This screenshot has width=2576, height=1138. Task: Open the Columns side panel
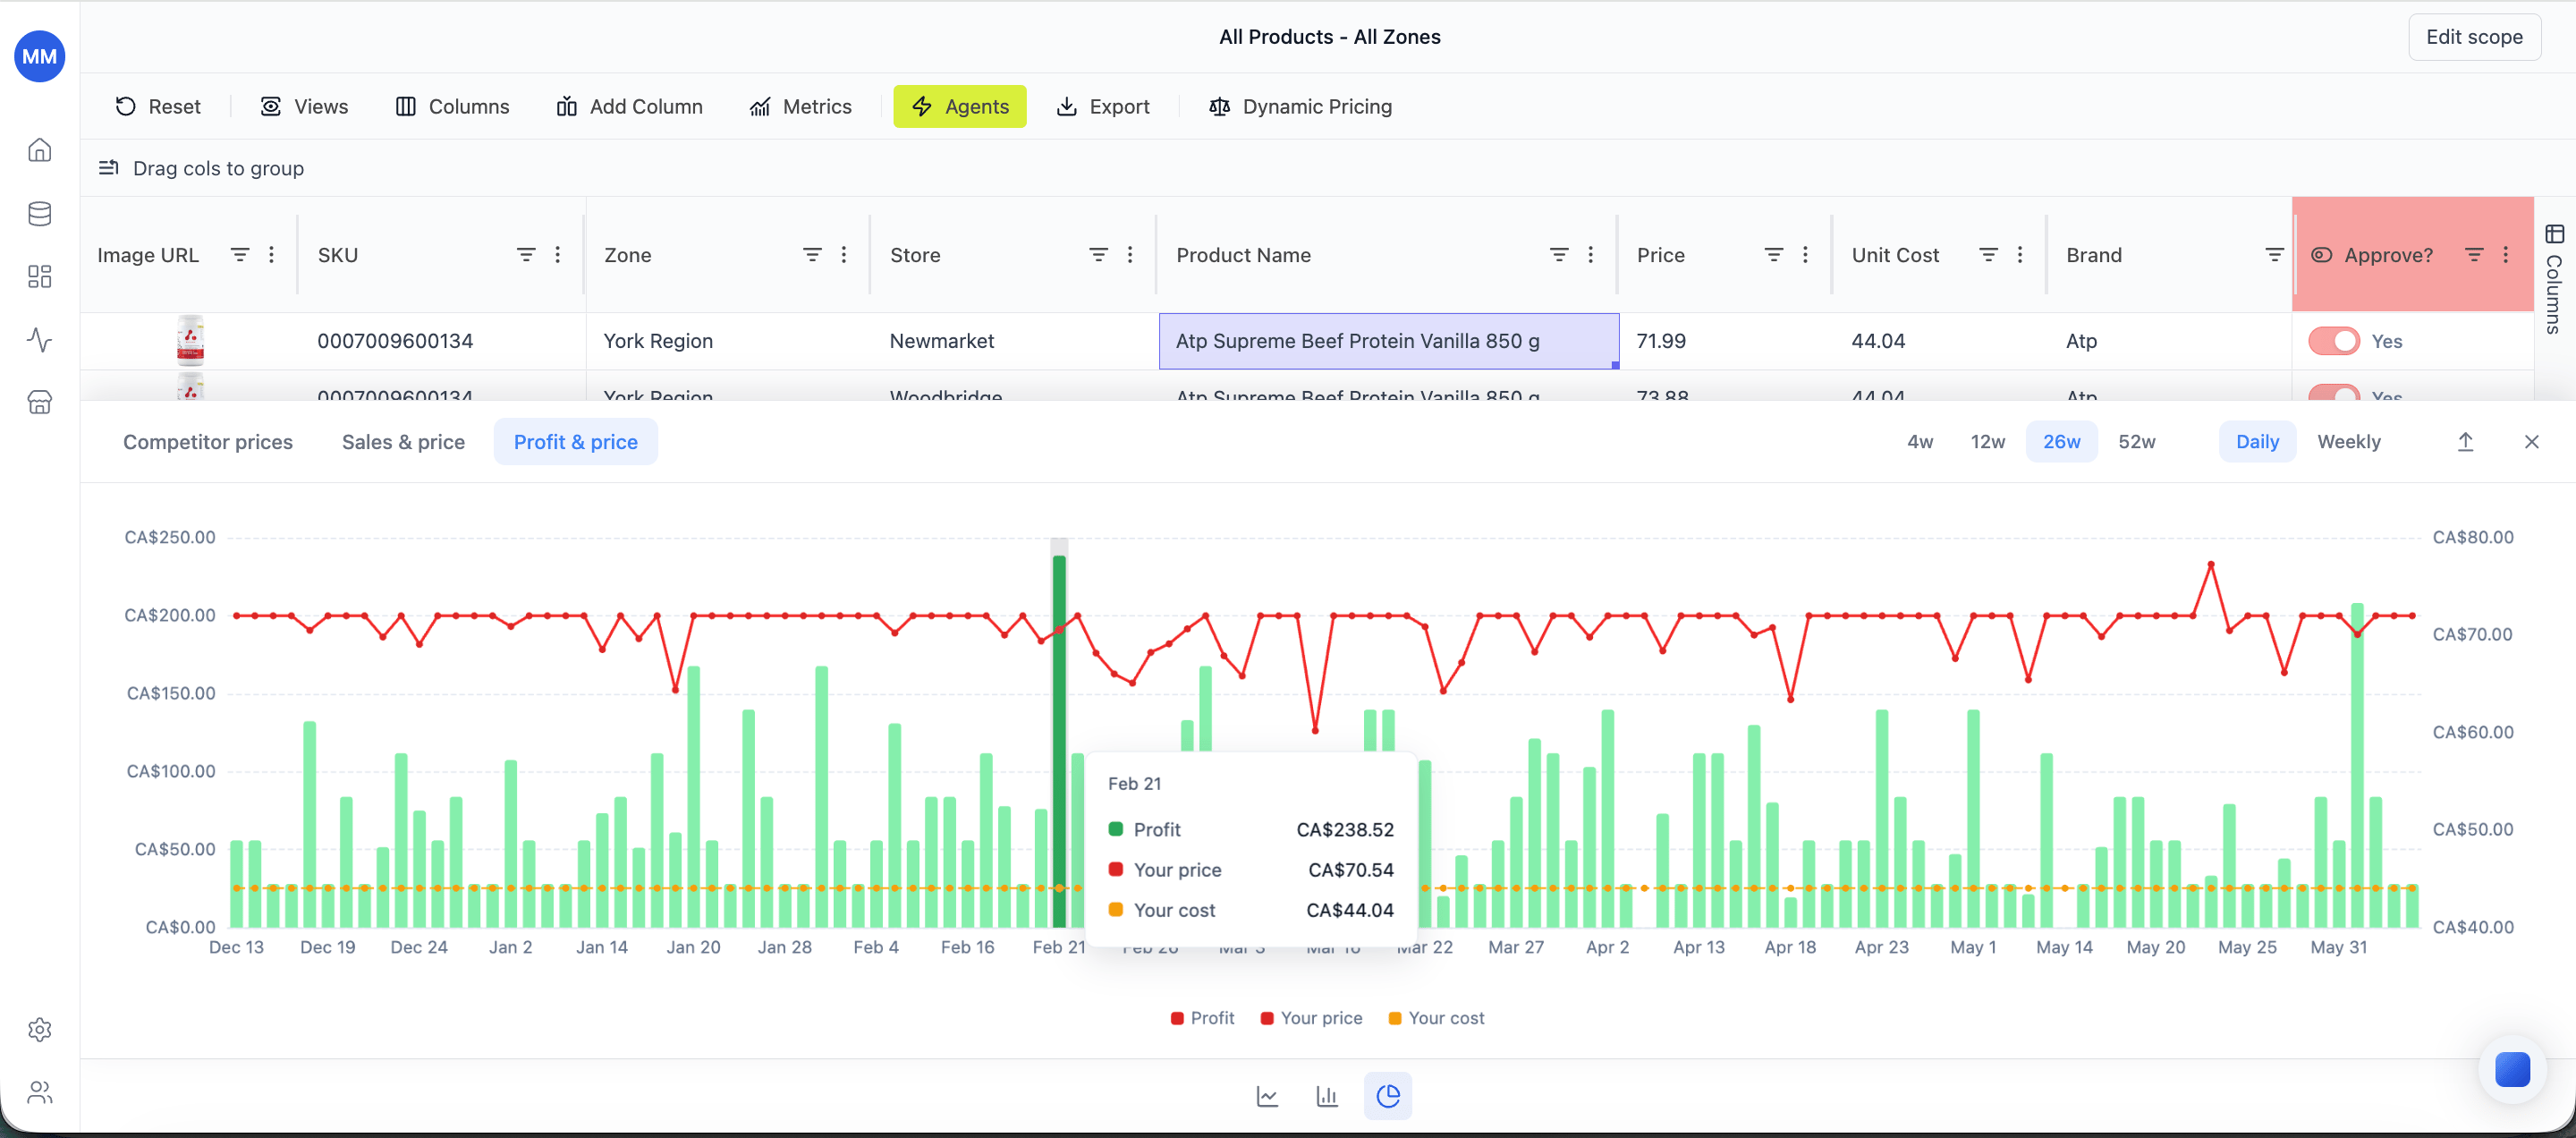2554,278
